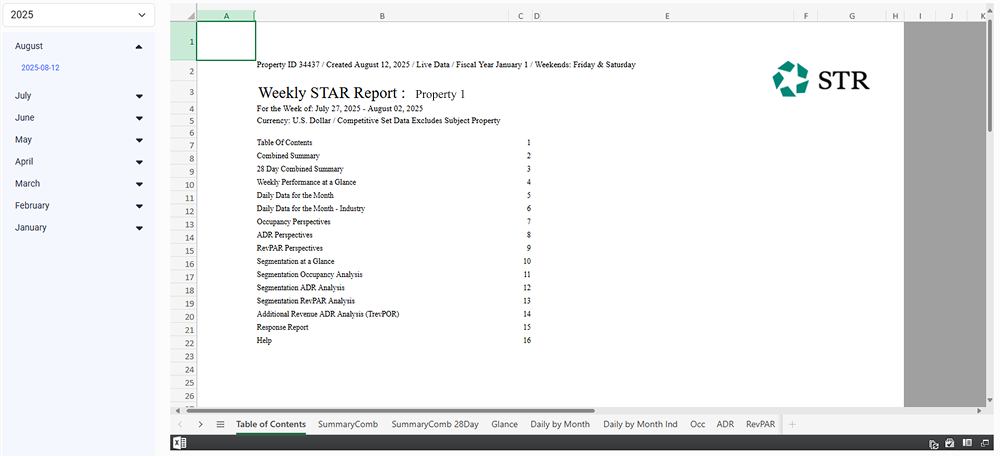
Task: Add a new sheet with plus icon
Action: click(792, 424)
